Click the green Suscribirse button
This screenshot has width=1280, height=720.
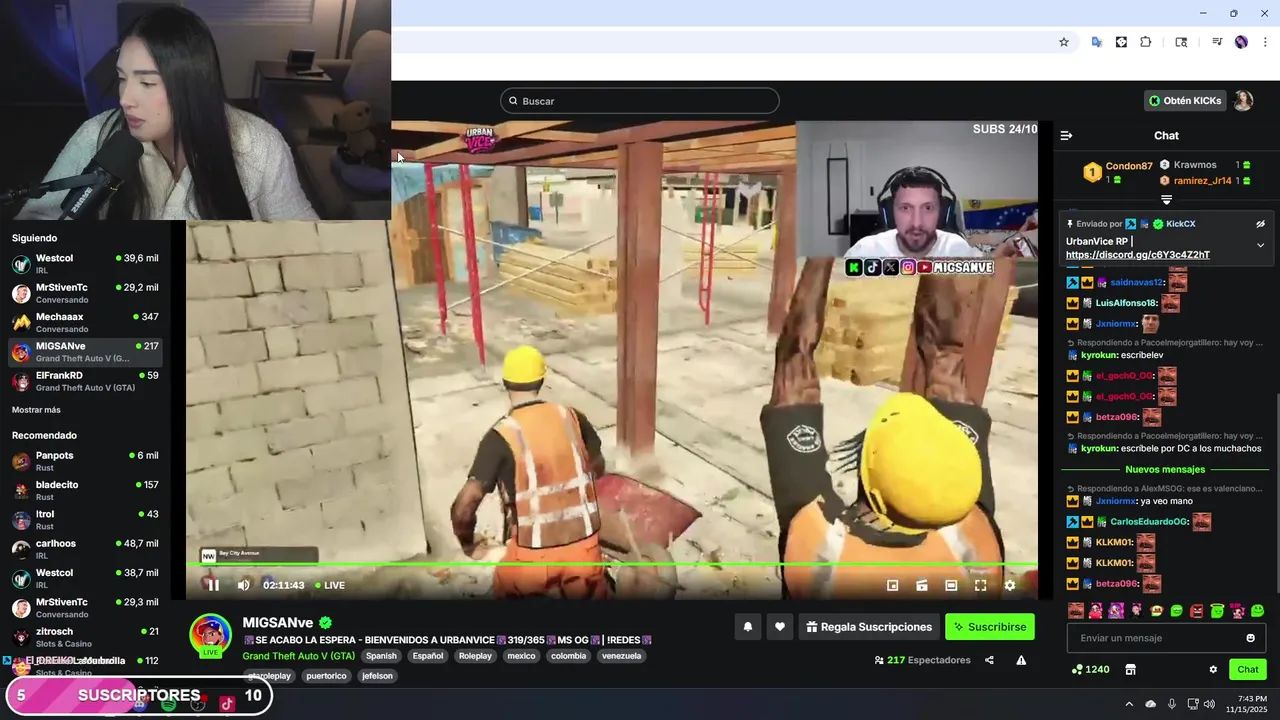pyautogui.click(x=990, y=627)
